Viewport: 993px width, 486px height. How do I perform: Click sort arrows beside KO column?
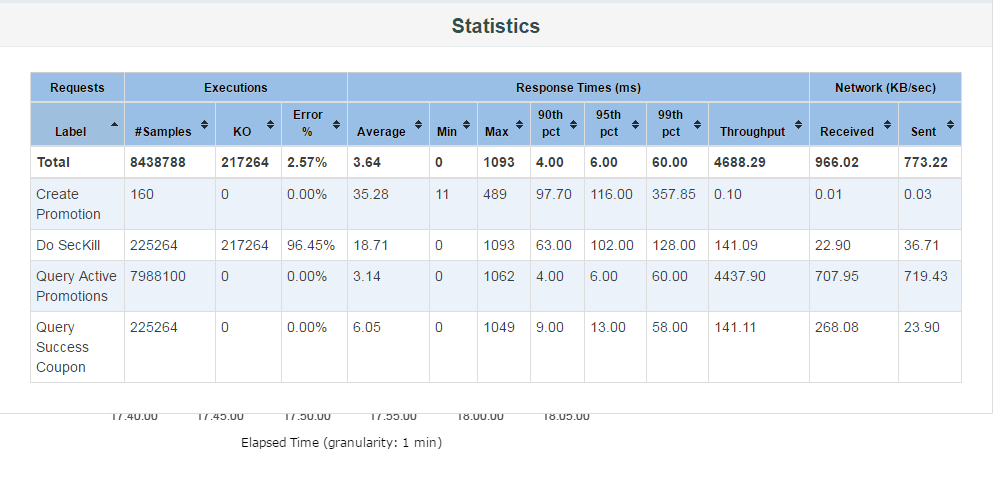[269, 124]
